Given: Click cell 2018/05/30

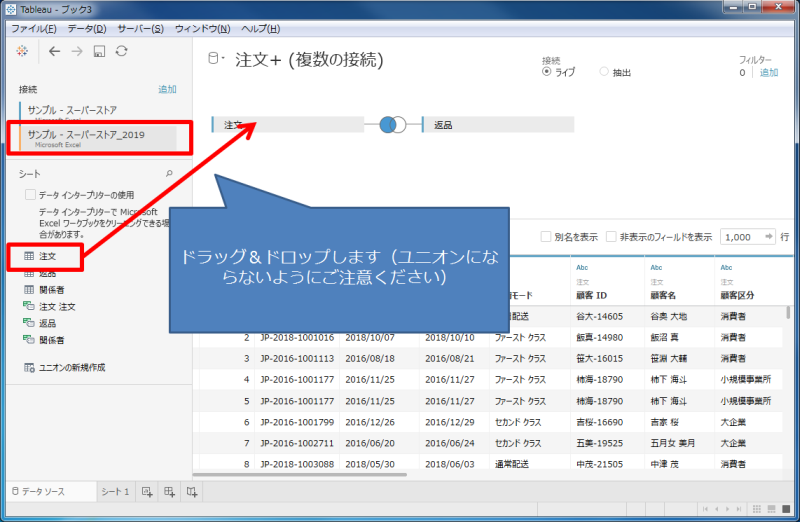Looking at the screenshot, I should (x=370, y=464).
